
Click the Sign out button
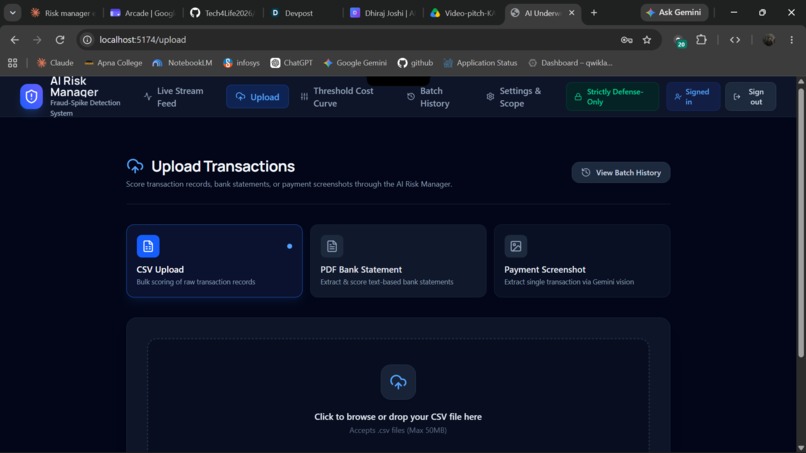click(x=750, y=97)
